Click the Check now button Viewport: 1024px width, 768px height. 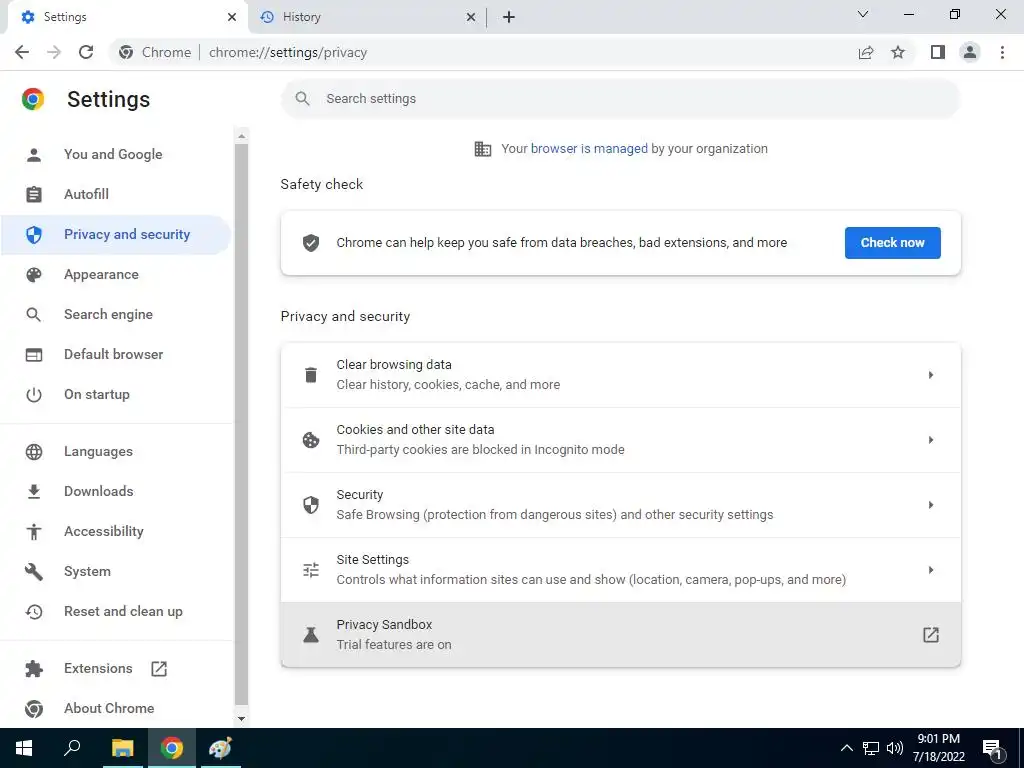[x=893, y=243]
